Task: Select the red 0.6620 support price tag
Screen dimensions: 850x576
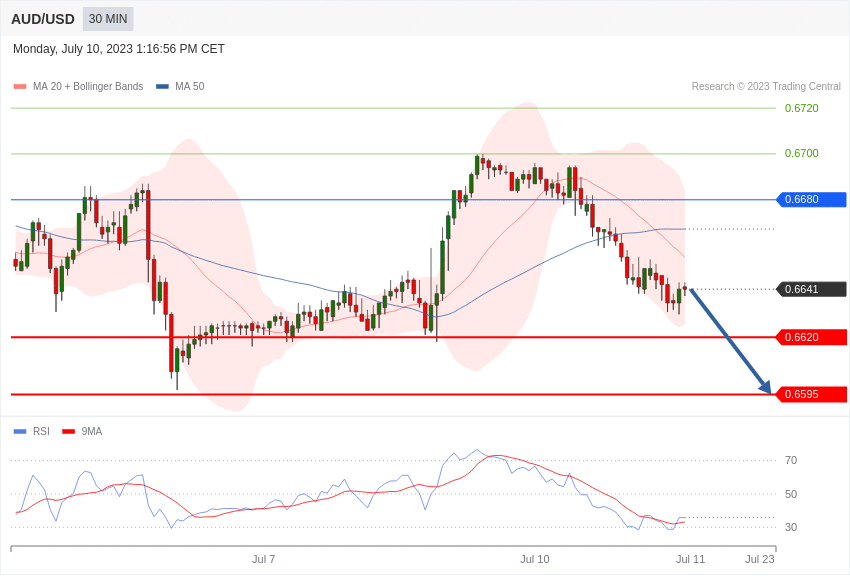Action: tap(812, 337)
